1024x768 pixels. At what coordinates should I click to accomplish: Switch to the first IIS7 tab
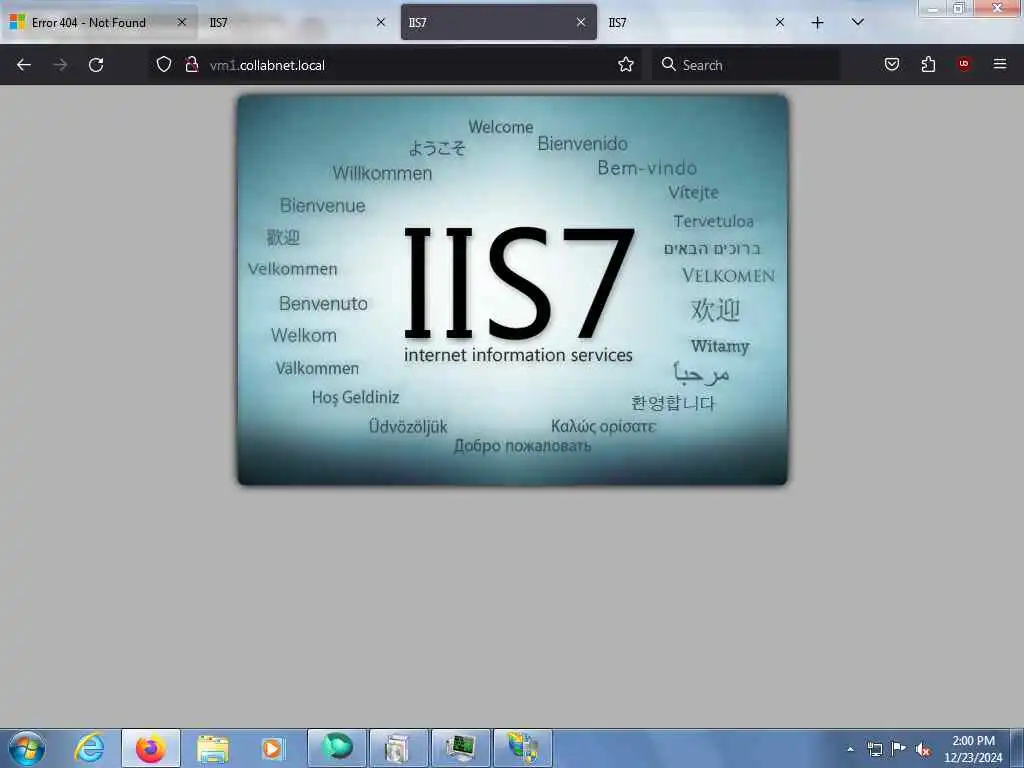point(298,22)
